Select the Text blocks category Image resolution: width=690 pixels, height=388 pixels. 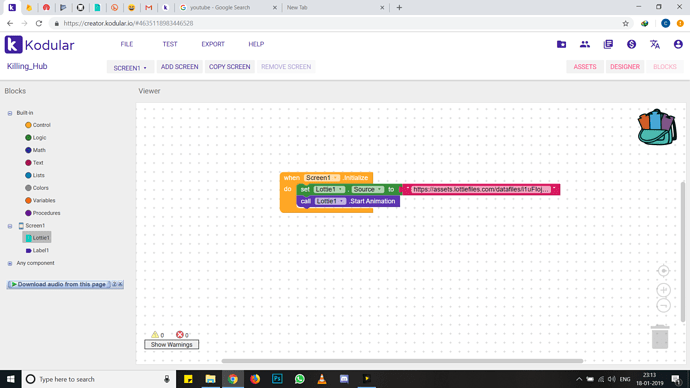pos(34,163)
